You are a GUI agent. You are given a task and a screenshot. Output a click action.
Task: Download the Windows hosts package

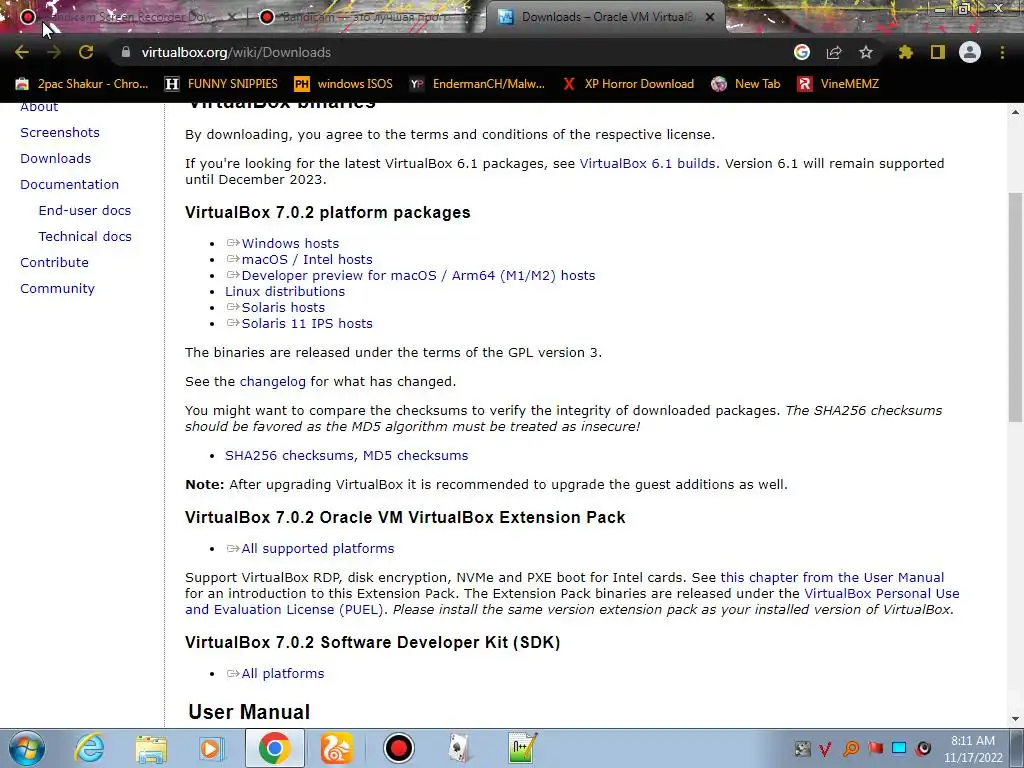pyautogui.click(x=290, y=244)
